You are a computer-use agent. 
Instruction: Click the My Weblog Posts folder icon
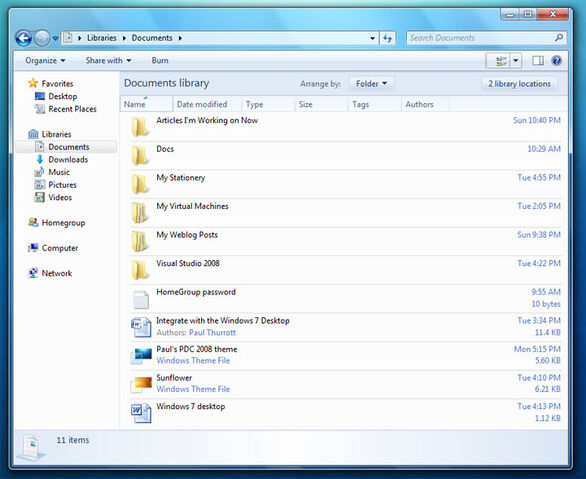pos(140,241)
